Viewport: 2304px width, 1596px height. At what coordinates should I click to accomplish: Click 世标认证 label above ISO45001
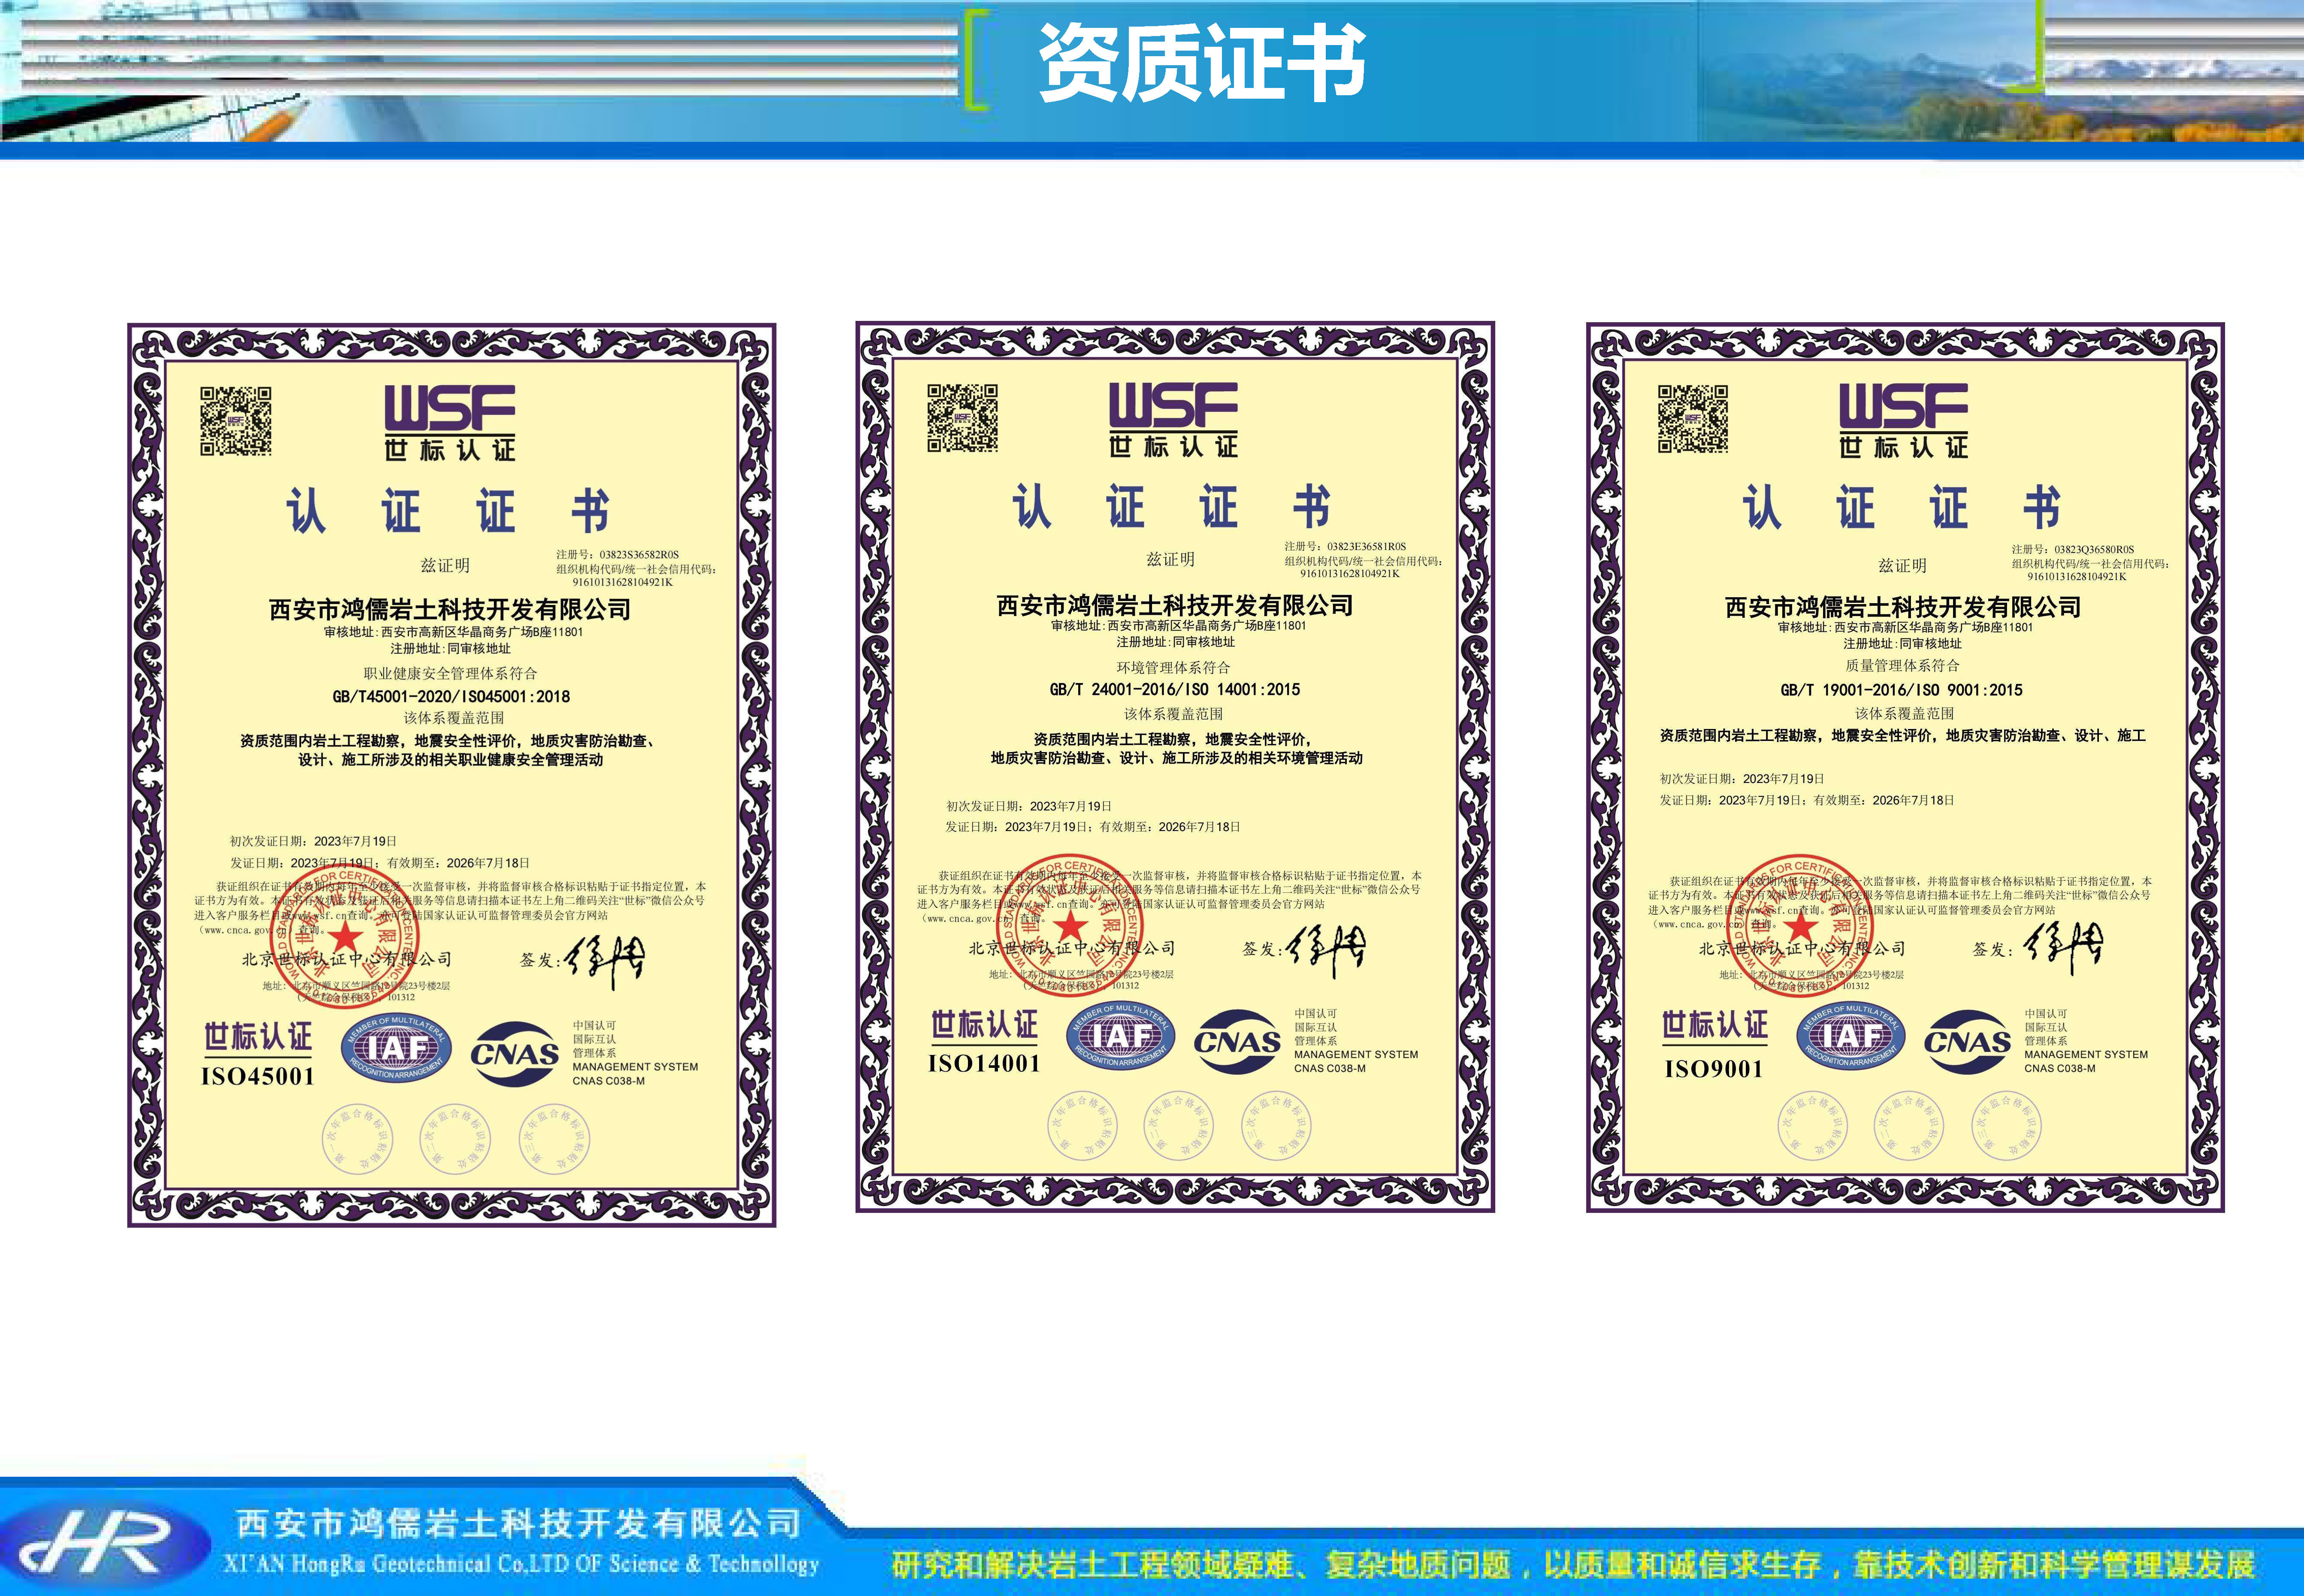click(x=258, y=1037)
